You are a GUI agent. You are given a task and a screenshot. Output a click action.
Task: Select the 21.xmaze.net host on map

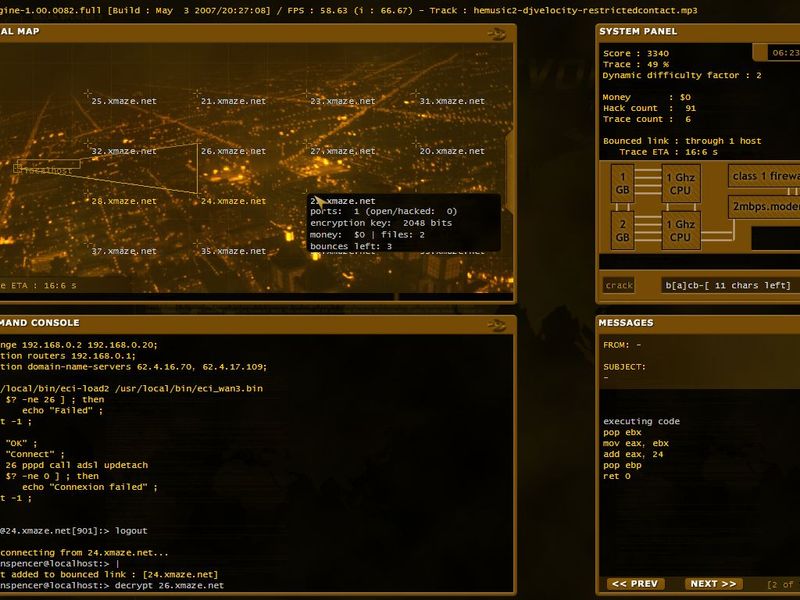pos(233,101)
